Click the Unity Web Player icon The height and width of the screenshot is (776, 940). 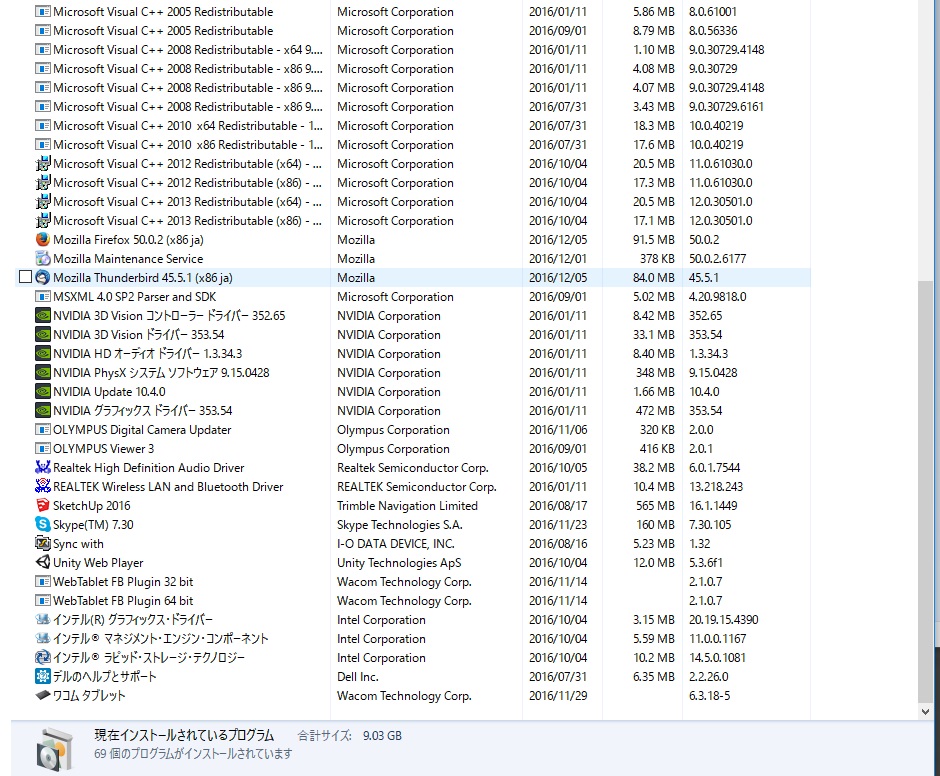pyautogui.click(x=43, y=563)
